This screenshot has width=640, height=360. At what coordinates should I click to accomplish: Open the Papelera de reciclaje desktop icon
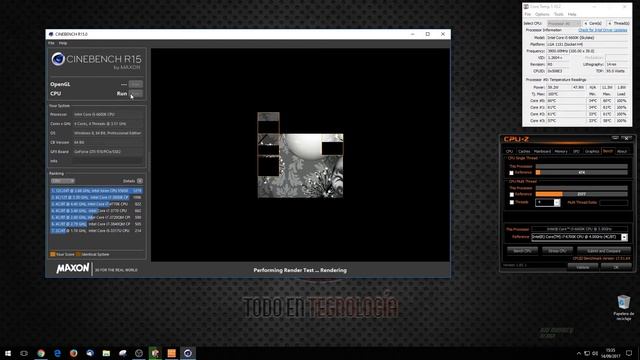pos(624,308)
